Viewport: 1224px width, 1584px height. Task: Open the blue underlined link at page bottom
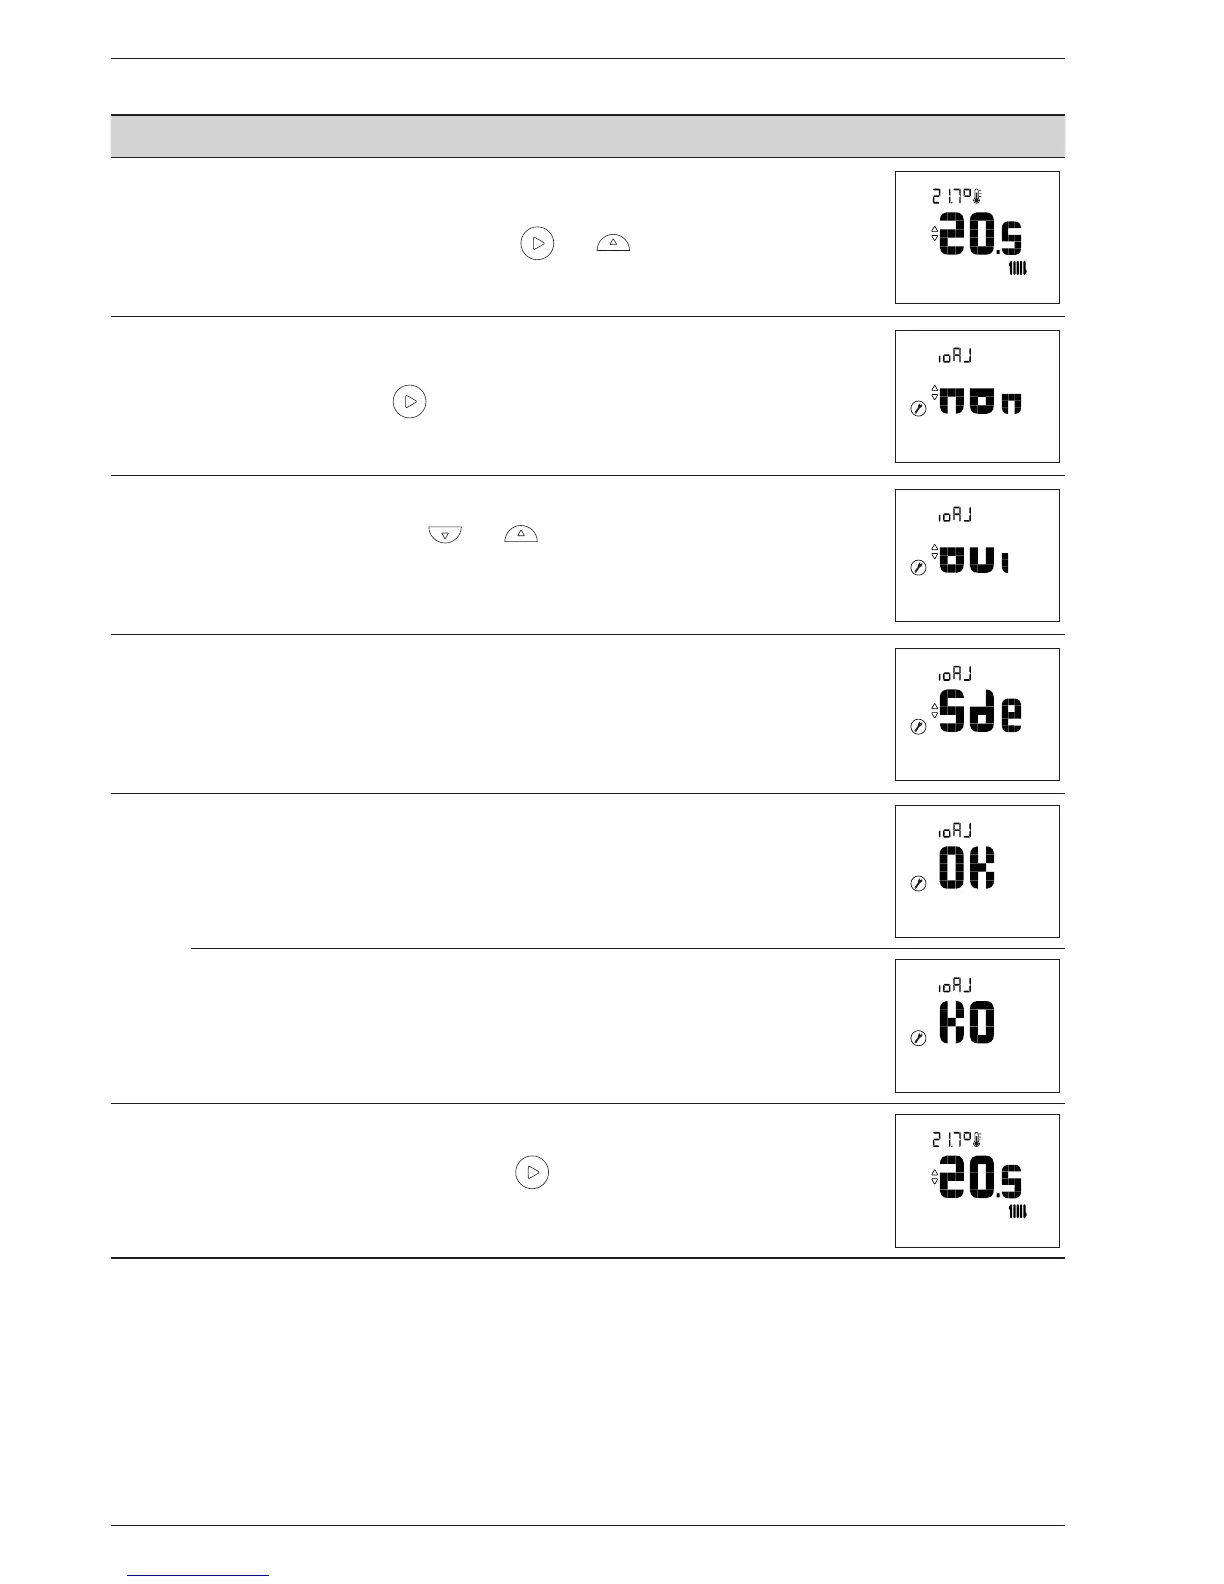tap(198, 1576)
